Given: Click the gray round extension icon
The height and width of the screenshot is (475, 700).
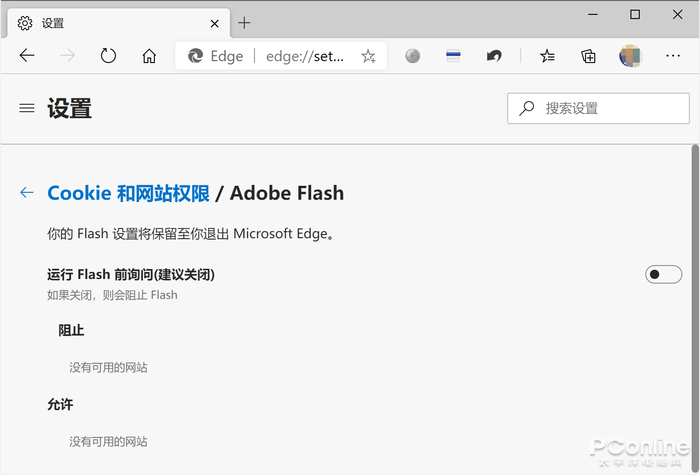Looking at the screenshot, I should pos(412,56).
